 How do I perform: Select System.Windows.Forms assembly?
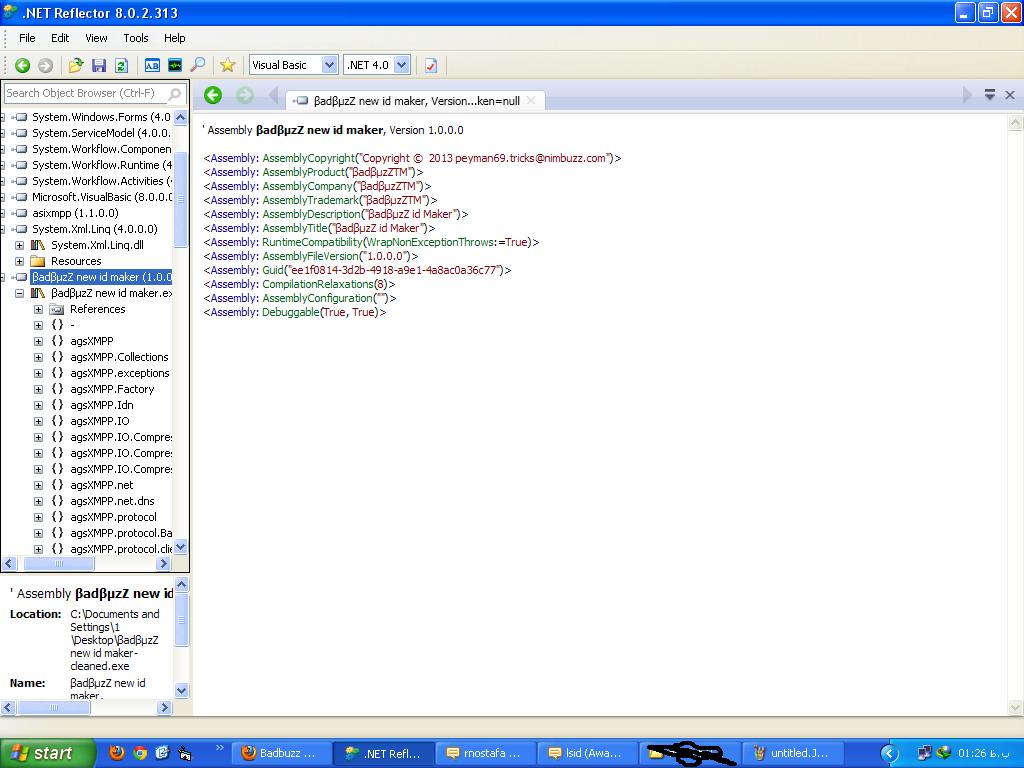pos(101,117)
